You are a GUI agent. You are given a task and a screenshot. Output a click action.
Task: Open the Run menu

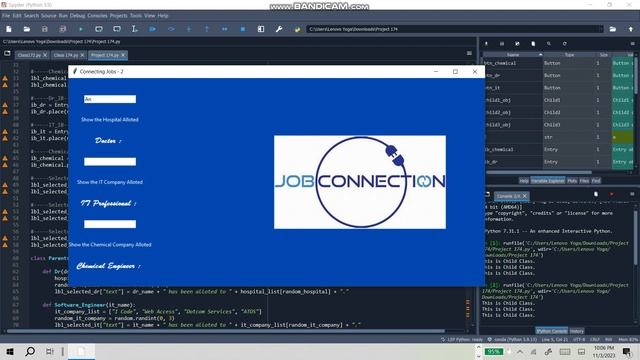pyautogui.click(x=63, y=16)
